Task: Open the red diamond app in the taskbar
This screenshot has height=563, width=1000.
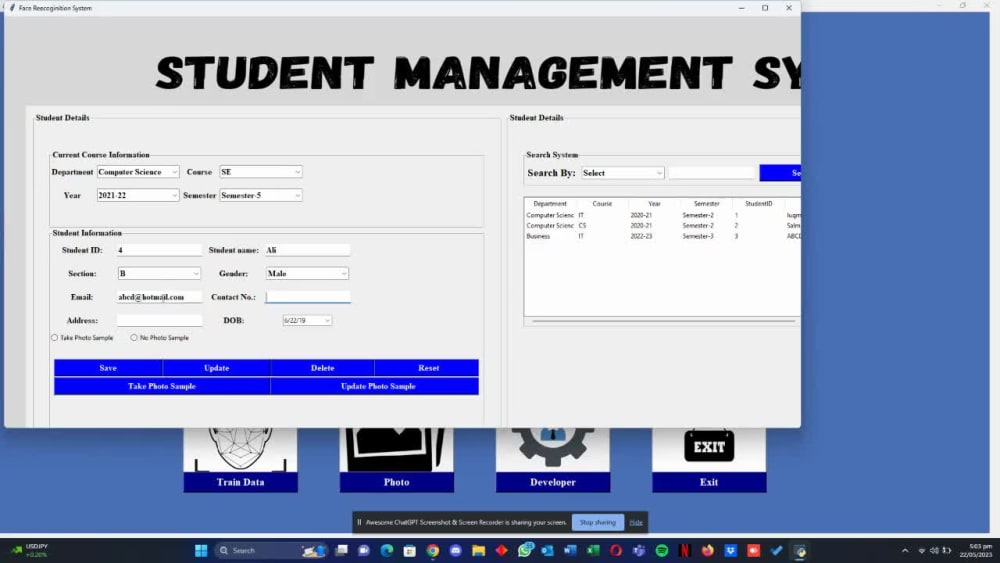Action: click(501, 550)
